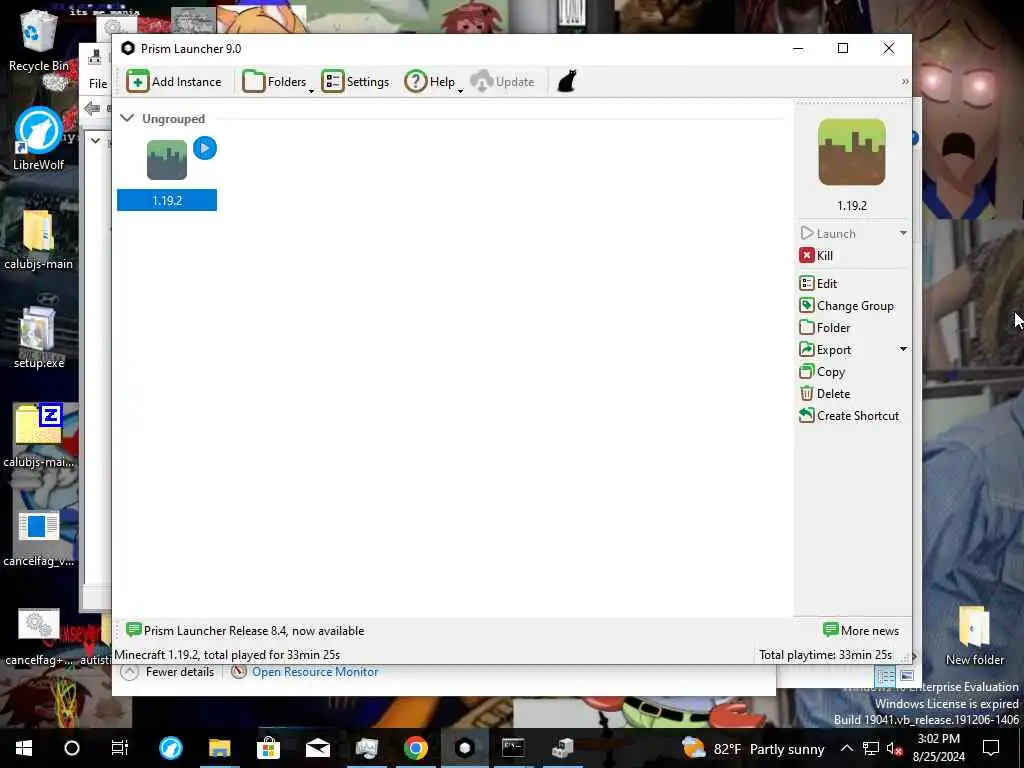This screenshot has width=1024, height=768.
Task: Select calubjs-main folder on desktop
Action: (39, 239)
